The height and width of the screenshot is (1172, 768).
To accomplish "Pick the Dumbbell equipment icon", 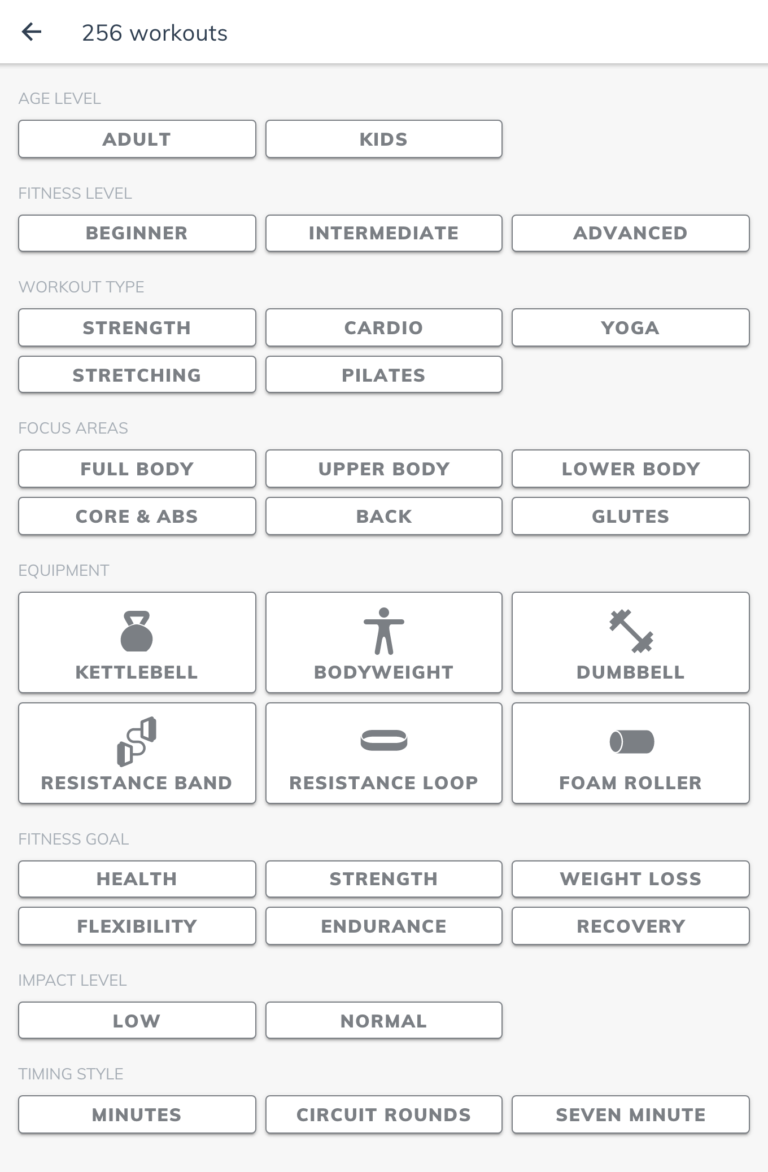I will pos(630,631).
